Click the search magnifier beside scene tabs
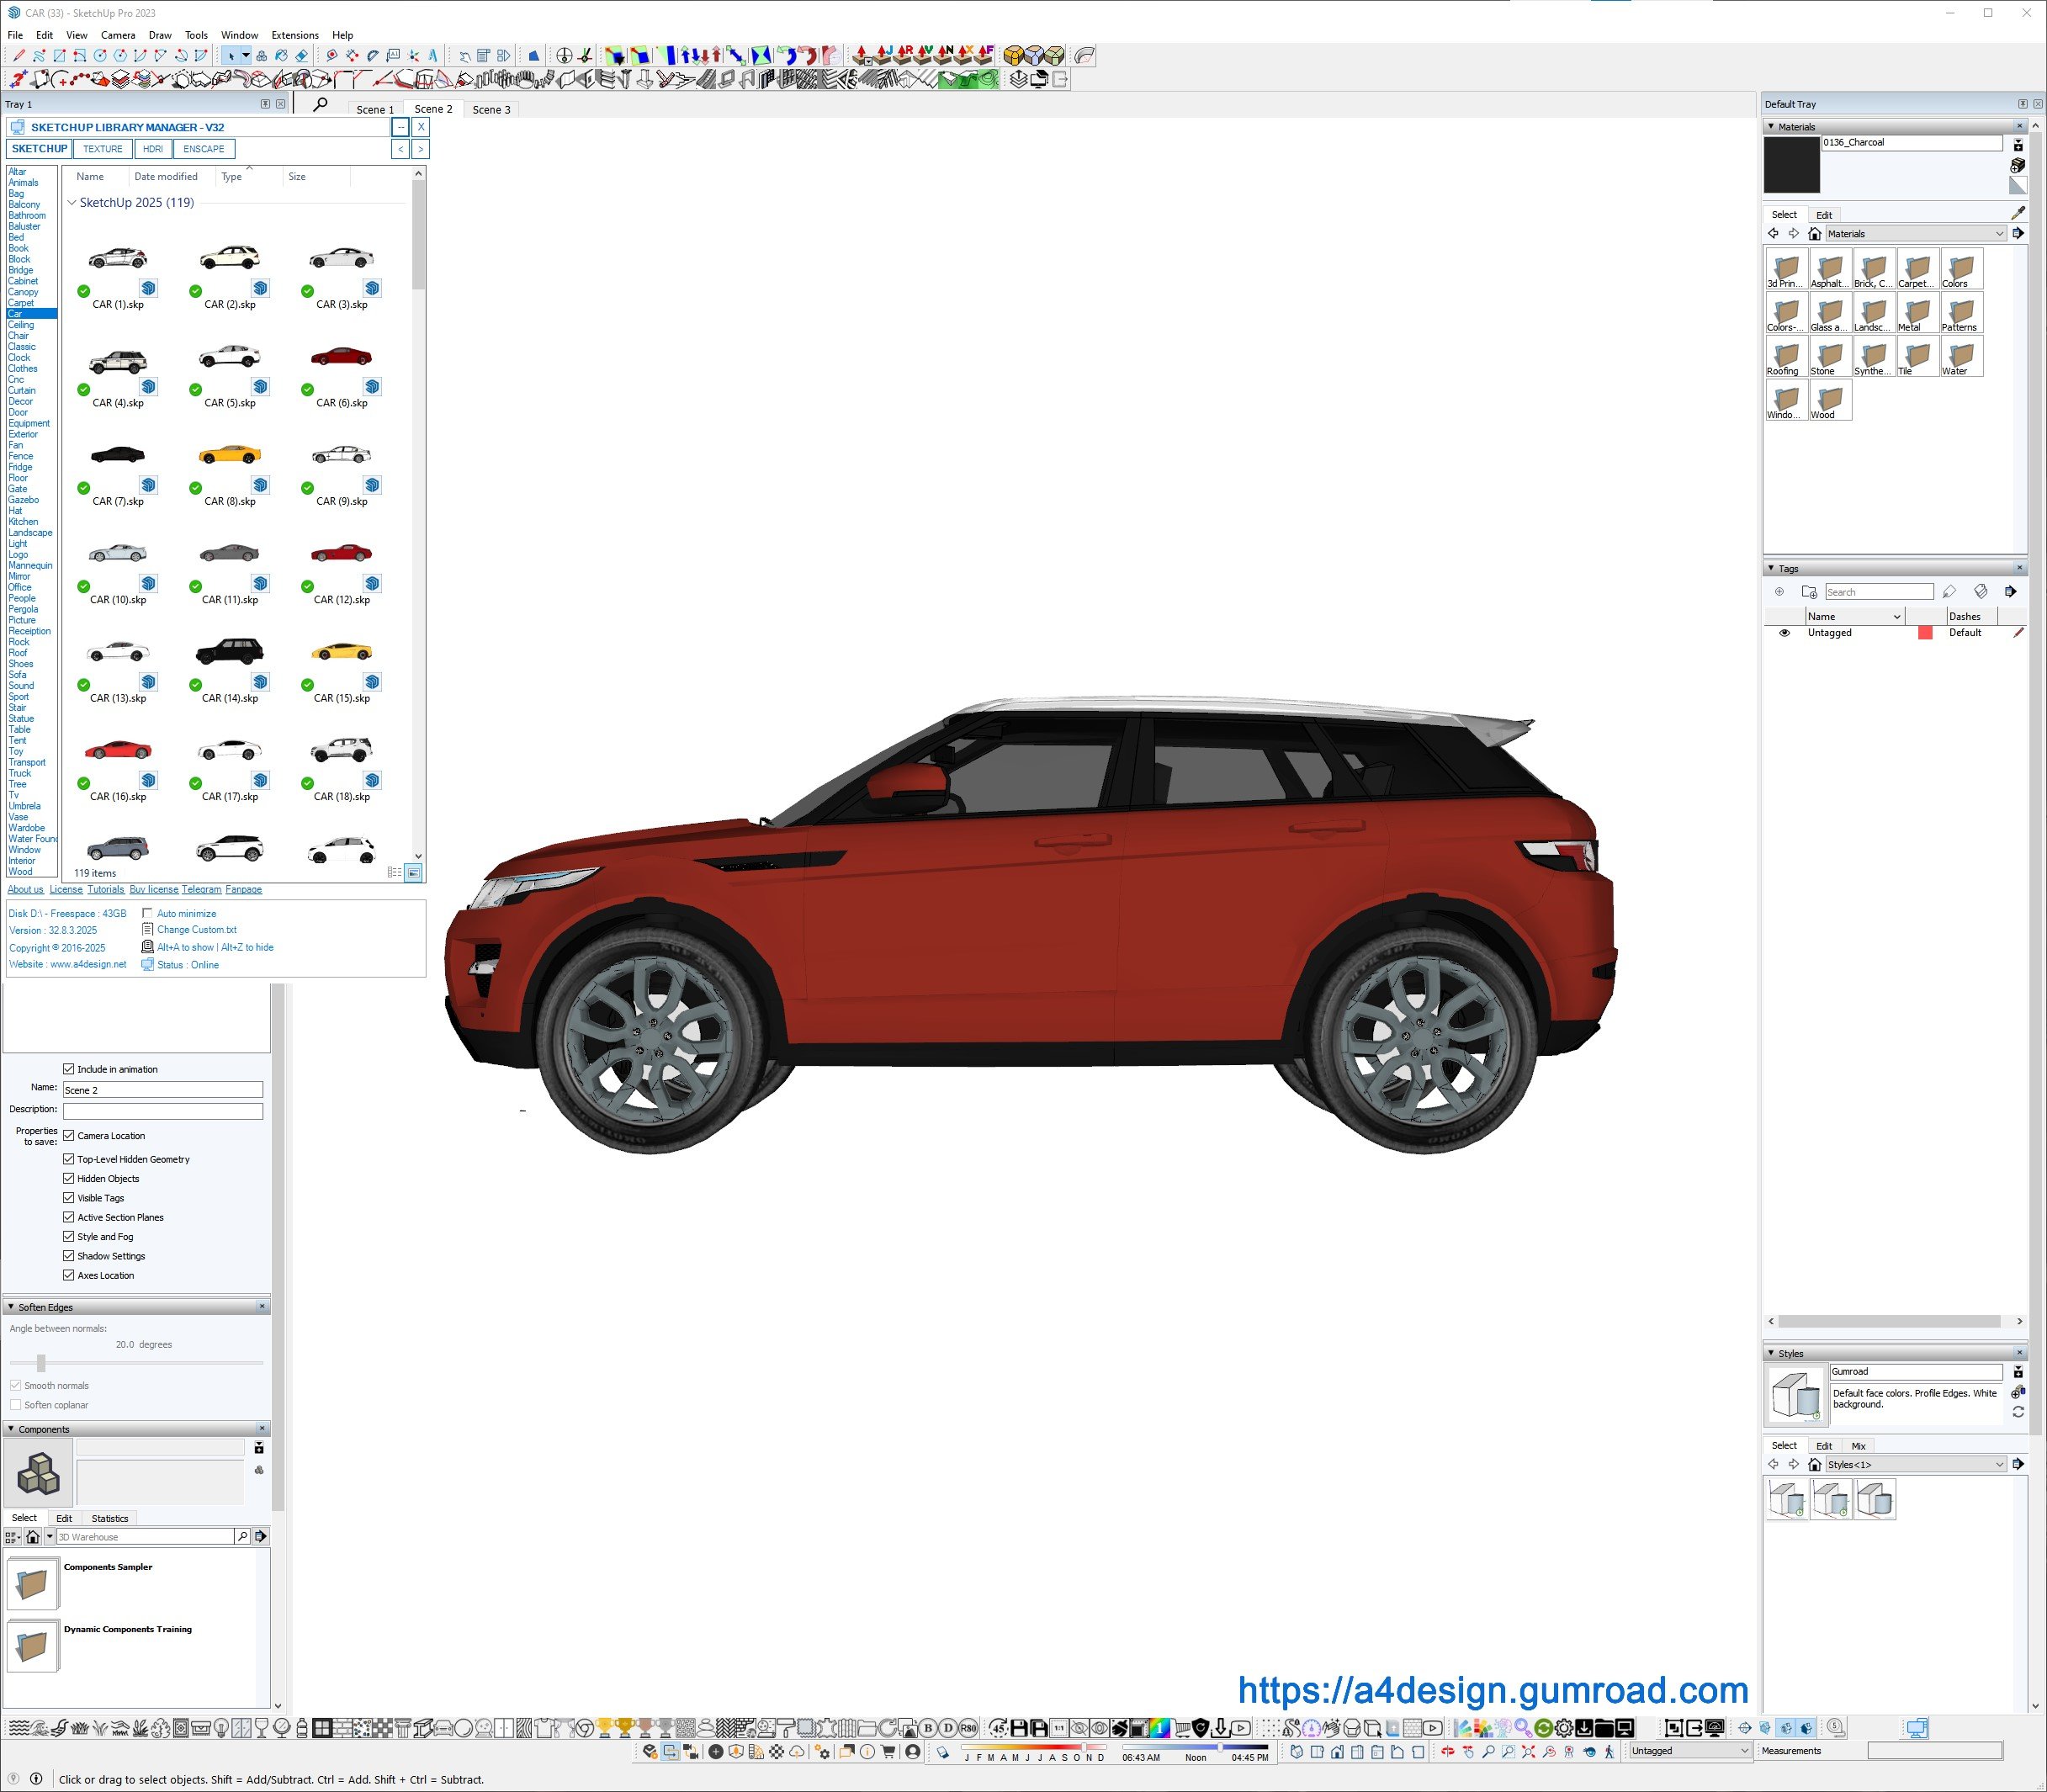Screen dimensions: 2047x1792 point(320,105)
